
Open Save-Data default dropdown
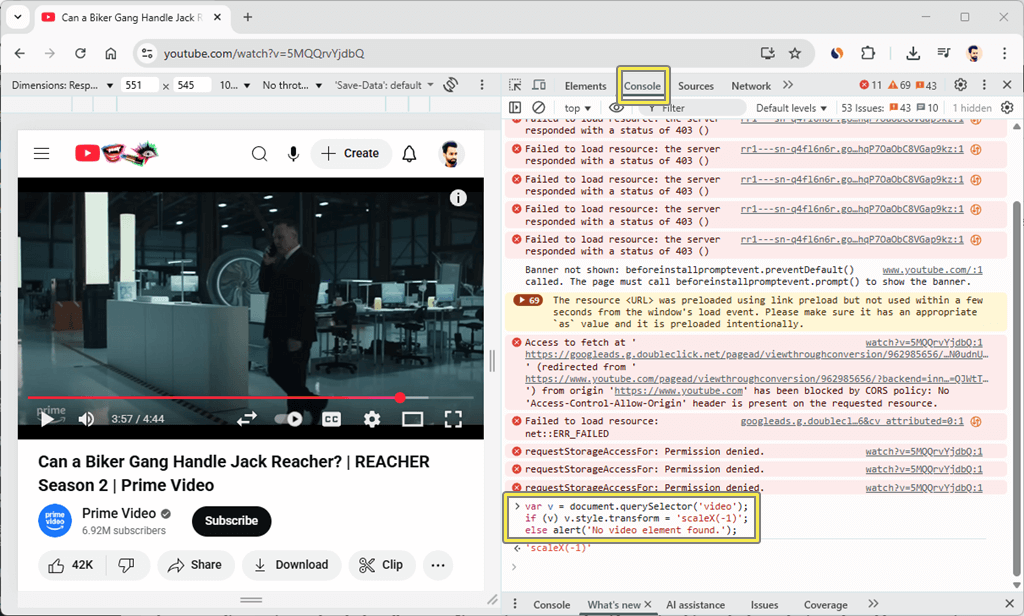pos(384,85)
